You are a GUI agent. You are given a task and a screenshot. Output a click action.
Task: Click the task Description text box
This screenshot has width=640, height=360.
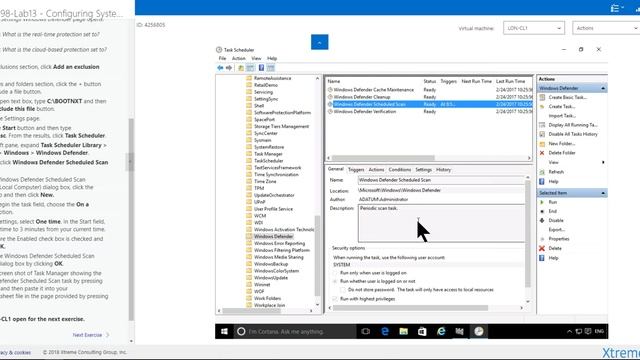pyautogui.click(x=441, y=223)
